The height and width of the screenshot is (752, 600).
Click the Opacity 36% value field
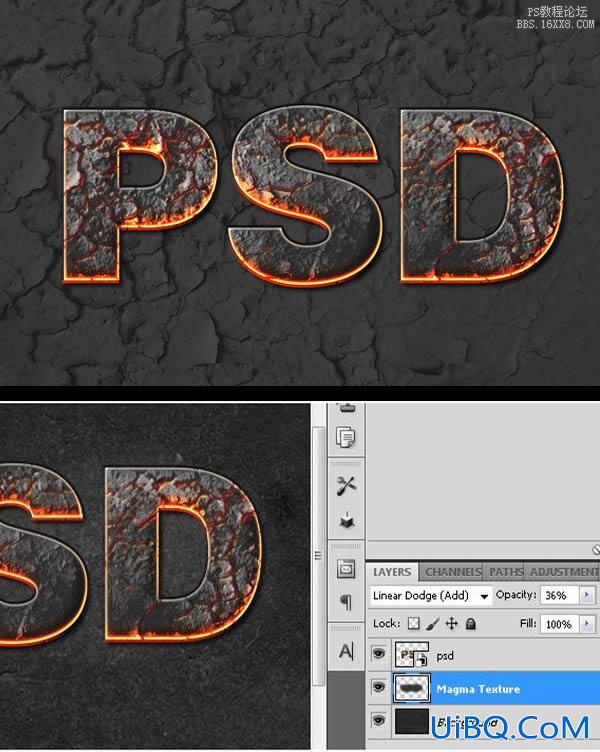click(x=560, y=596)
